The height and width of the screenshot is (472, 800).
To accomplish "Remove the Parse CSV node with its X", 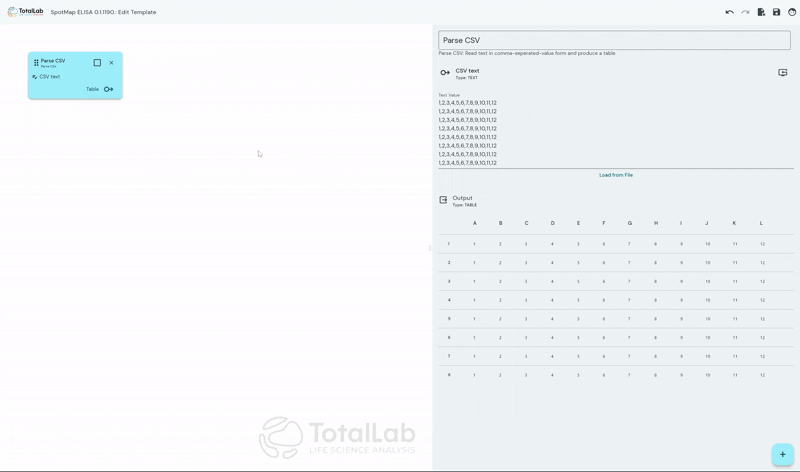I will pyautogui.click(x=111, y=63).
